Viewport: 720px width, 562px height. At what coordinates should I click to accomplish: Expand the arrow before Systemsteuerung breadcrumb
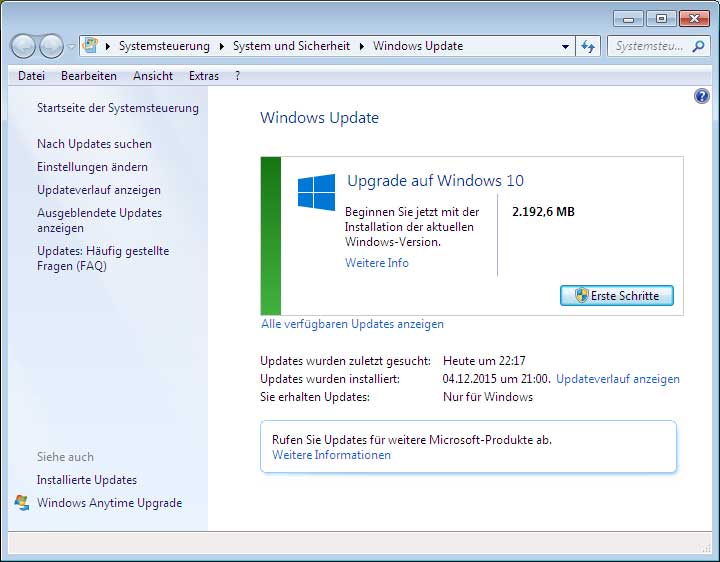(108, 46)
